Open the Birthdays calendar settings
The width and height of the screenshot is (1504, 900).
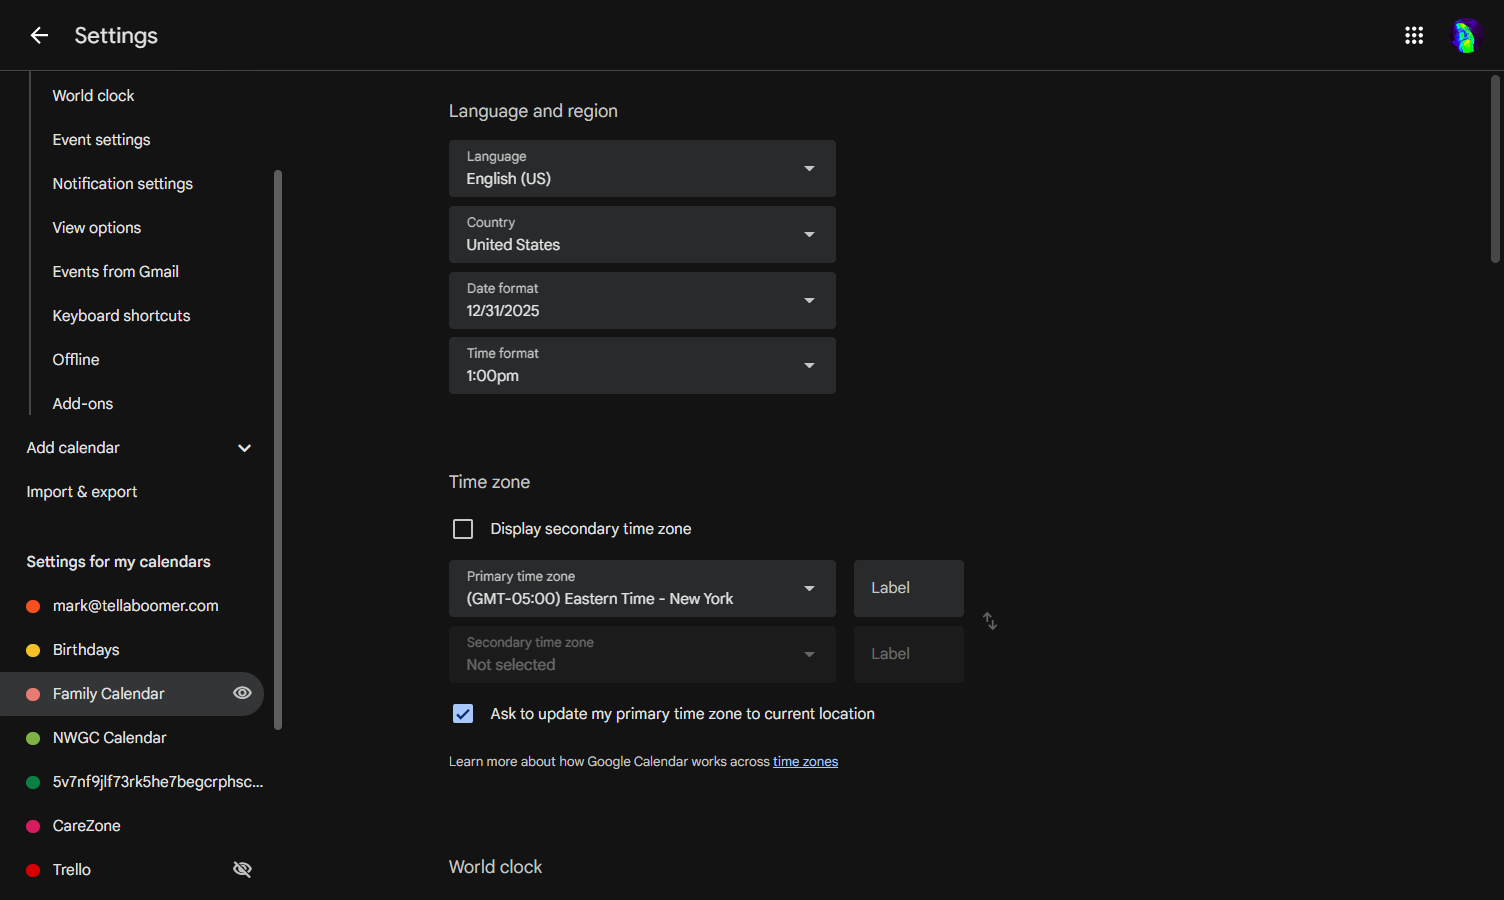coord(86,650)
